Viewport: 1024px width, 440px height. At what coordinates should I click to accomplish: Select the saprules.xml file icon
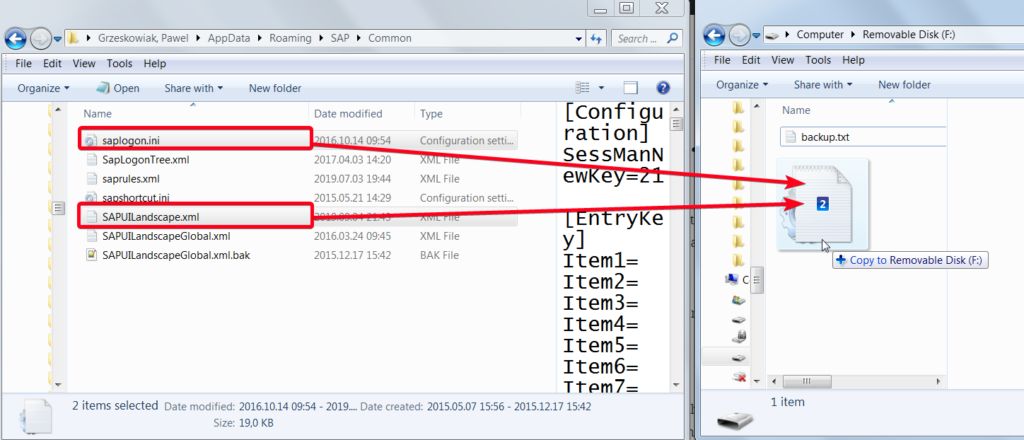point(91,178)
